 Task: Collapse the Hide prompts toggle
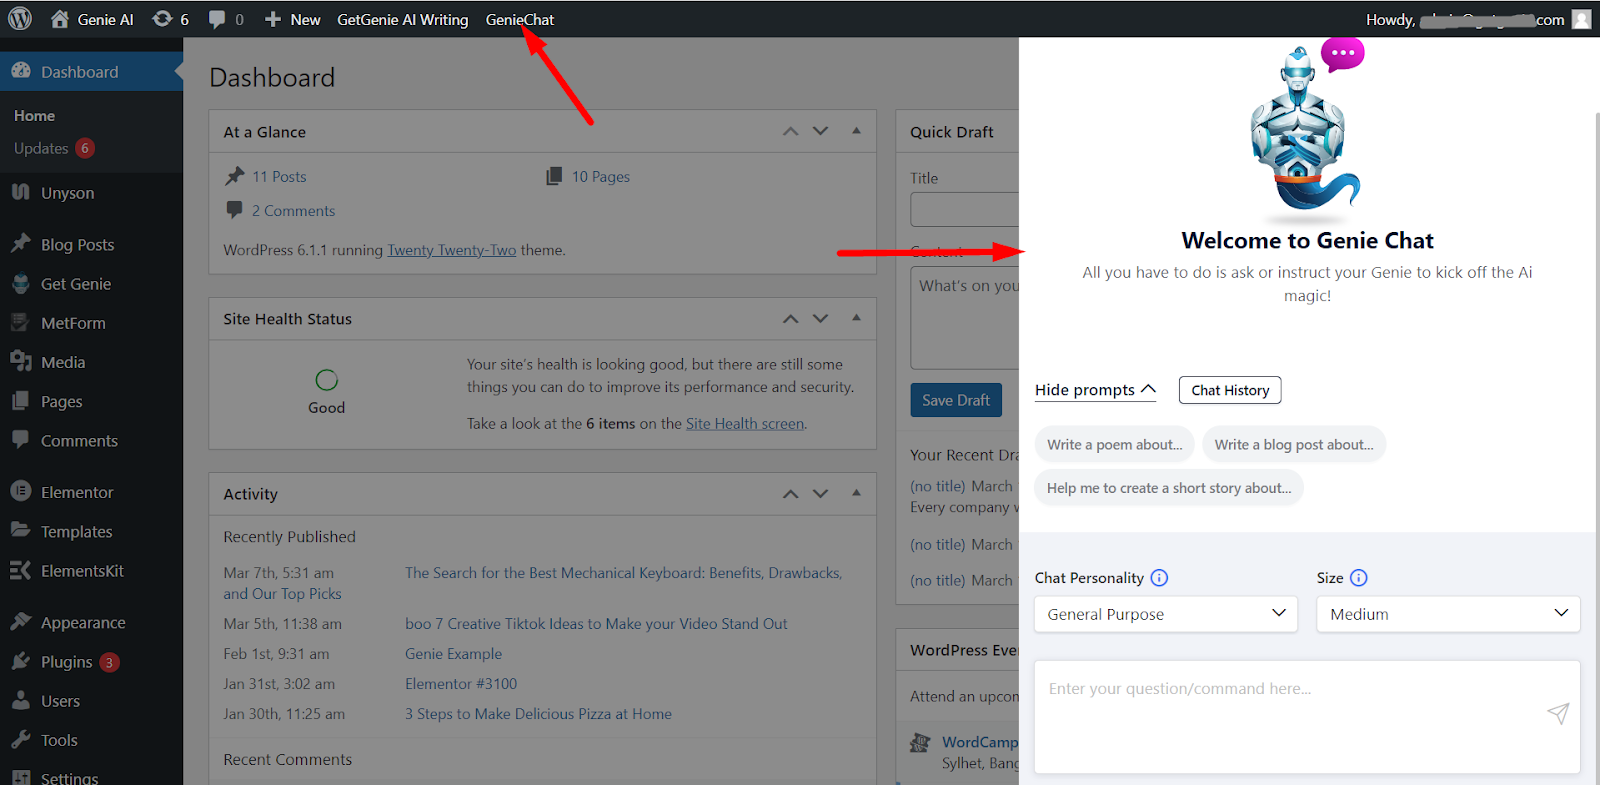tap(1095, 390)
